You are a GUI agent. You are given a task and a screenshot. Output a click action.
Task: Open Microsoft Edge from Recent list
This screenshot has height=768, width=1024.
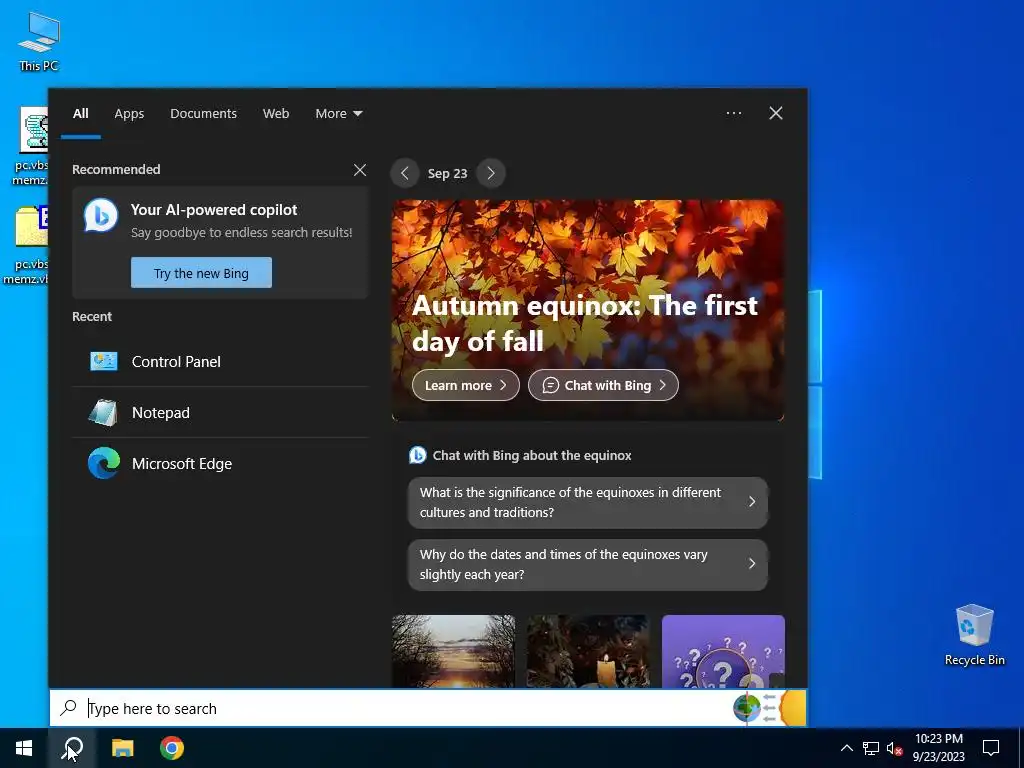coord(220,464)
